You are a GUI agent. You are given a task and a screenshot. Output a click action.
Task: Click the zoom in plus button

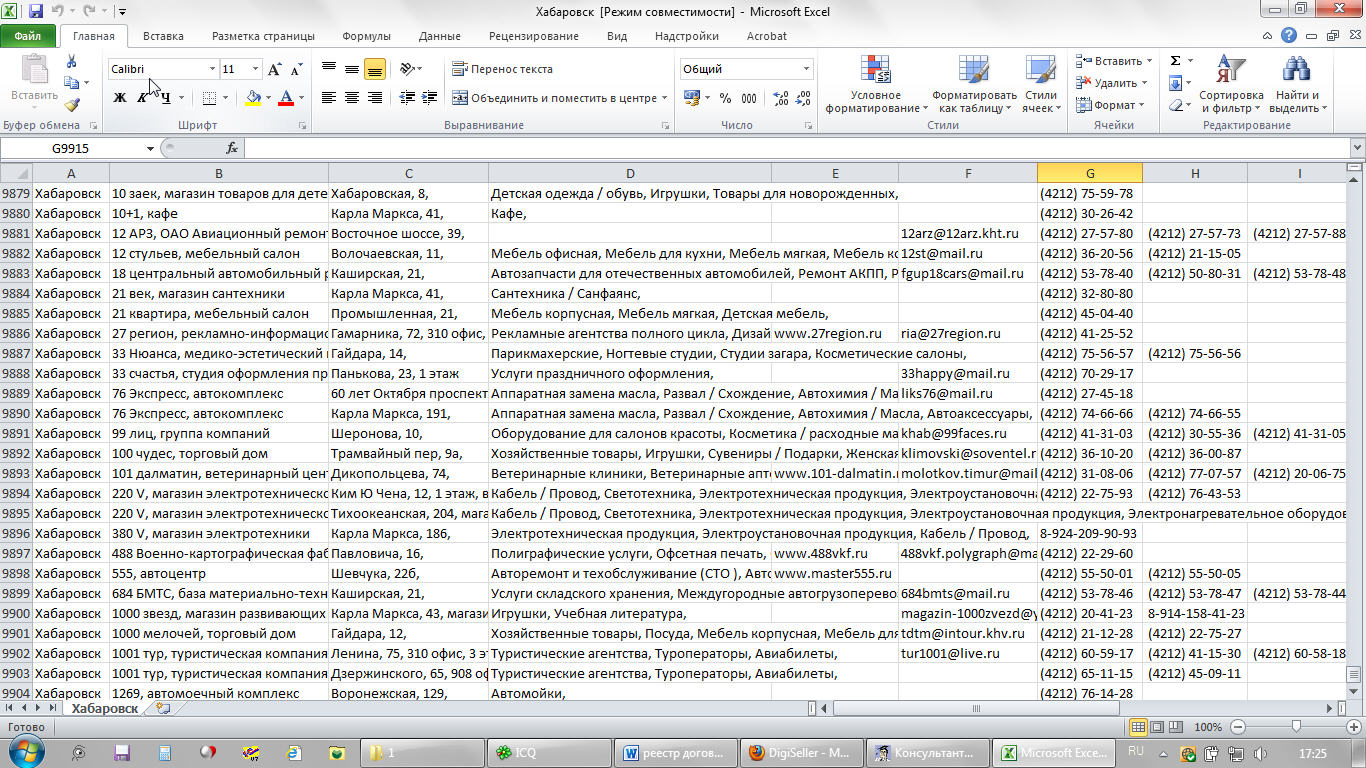(x=1353, y=727)
